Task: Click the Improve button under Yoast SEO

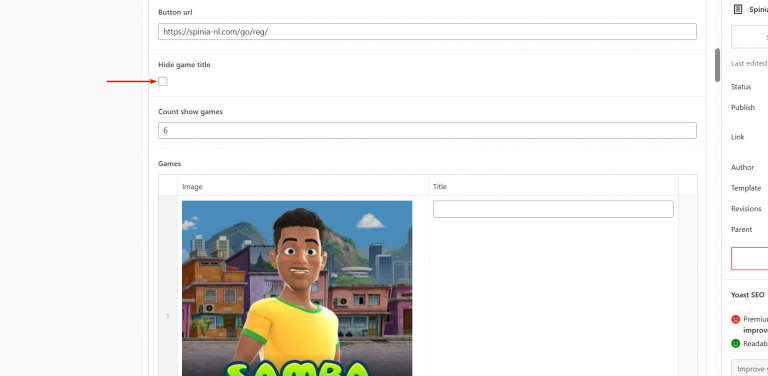Action: click(x=750, y=368)
